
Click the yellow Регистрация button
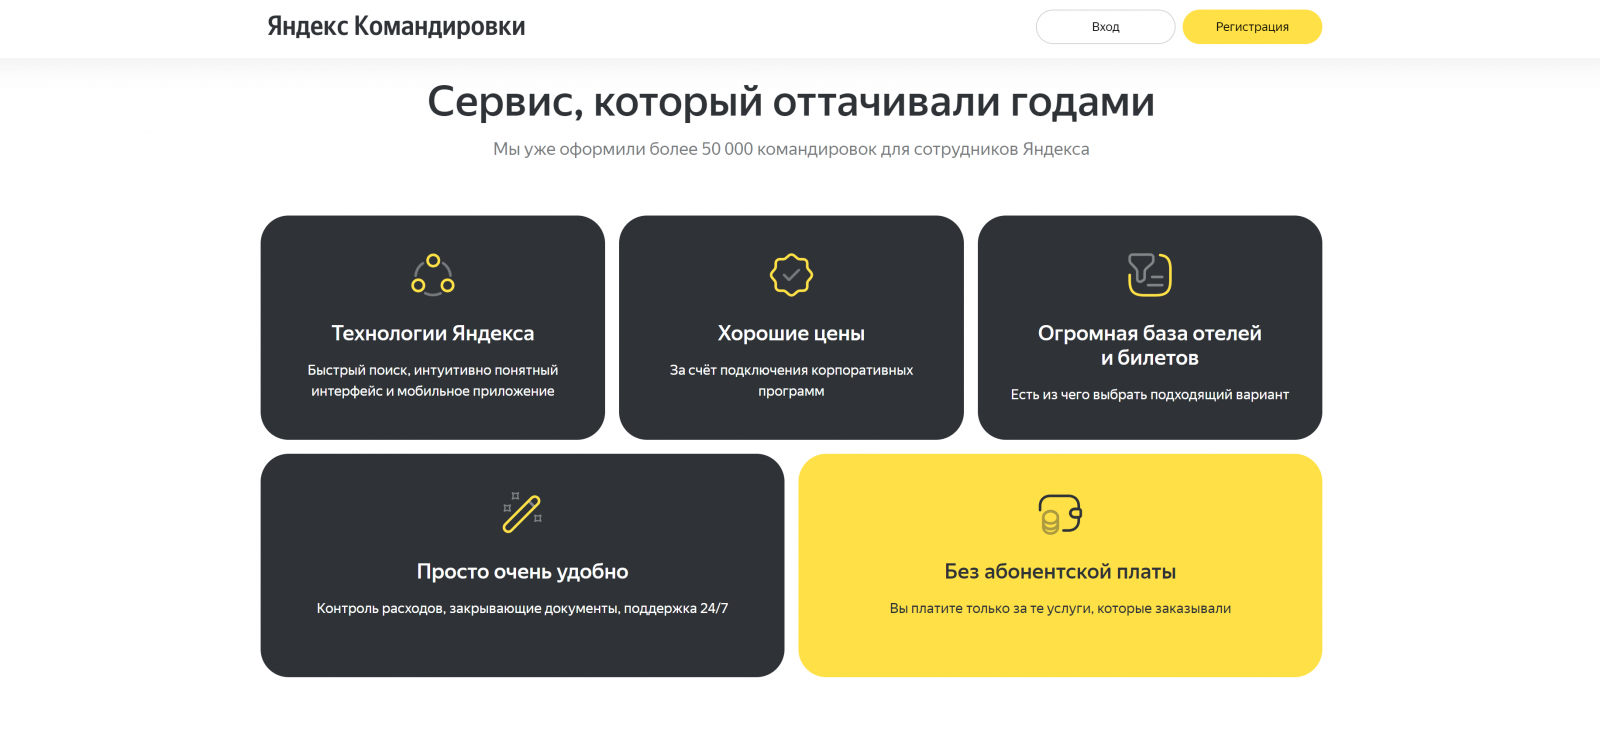pos(1252,27)
